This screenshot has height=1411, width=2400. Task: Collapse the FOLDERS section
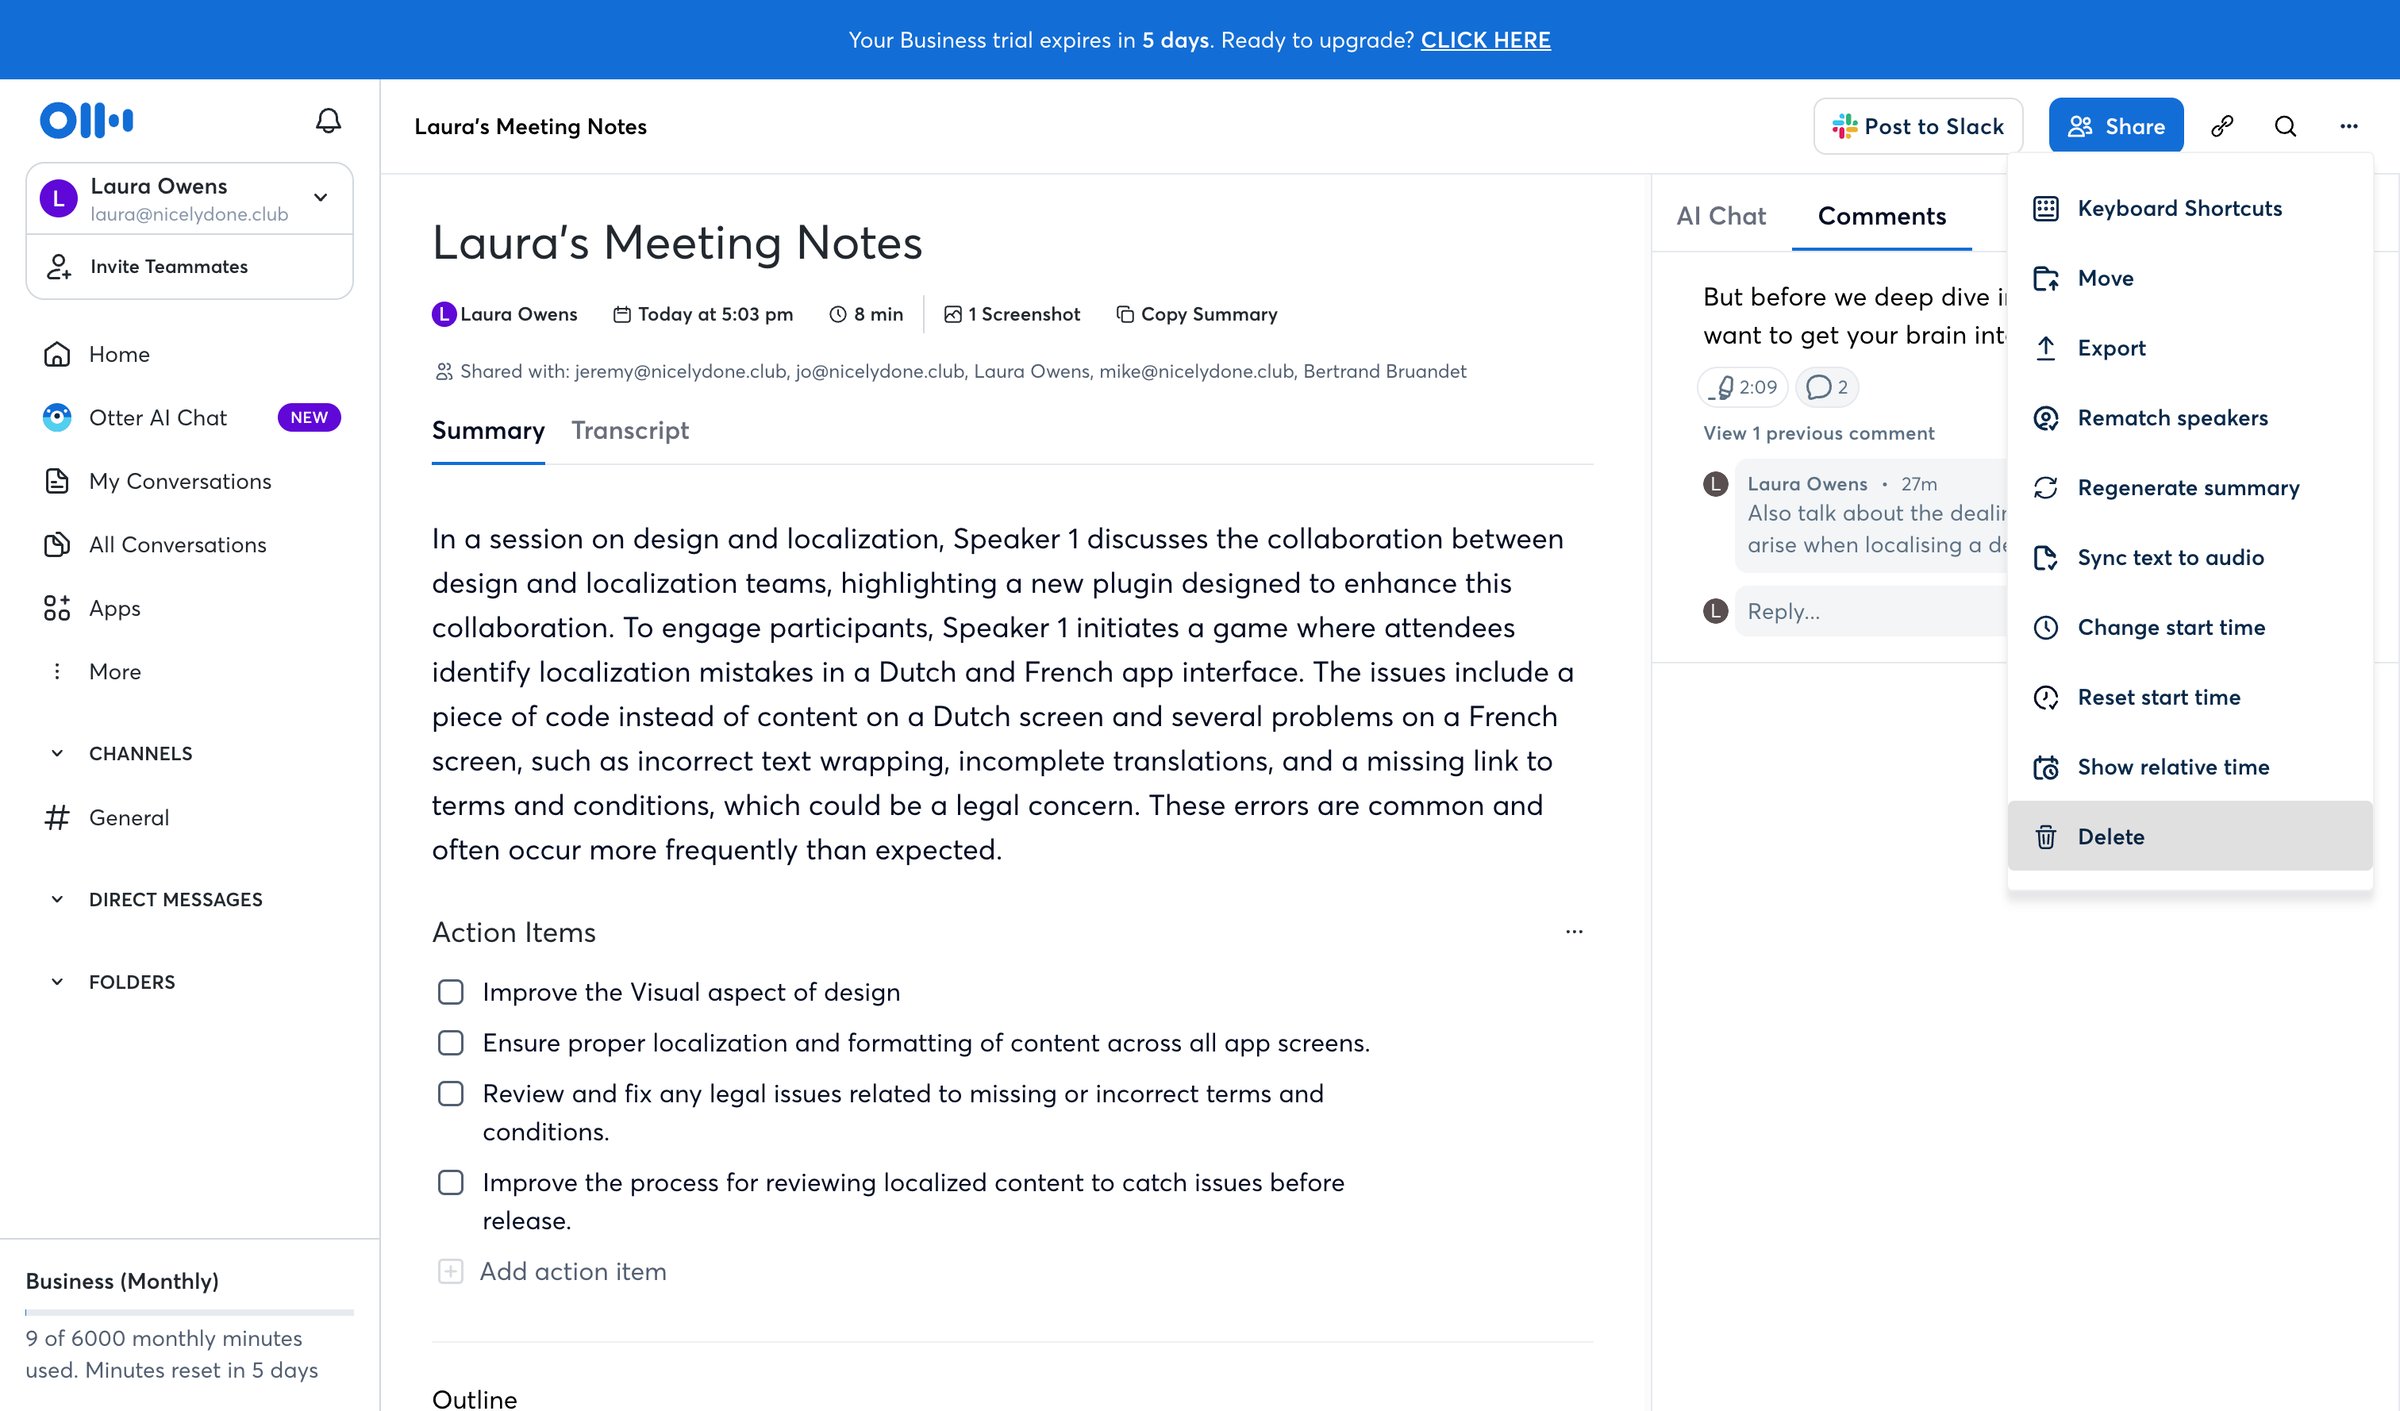(57, 982)
